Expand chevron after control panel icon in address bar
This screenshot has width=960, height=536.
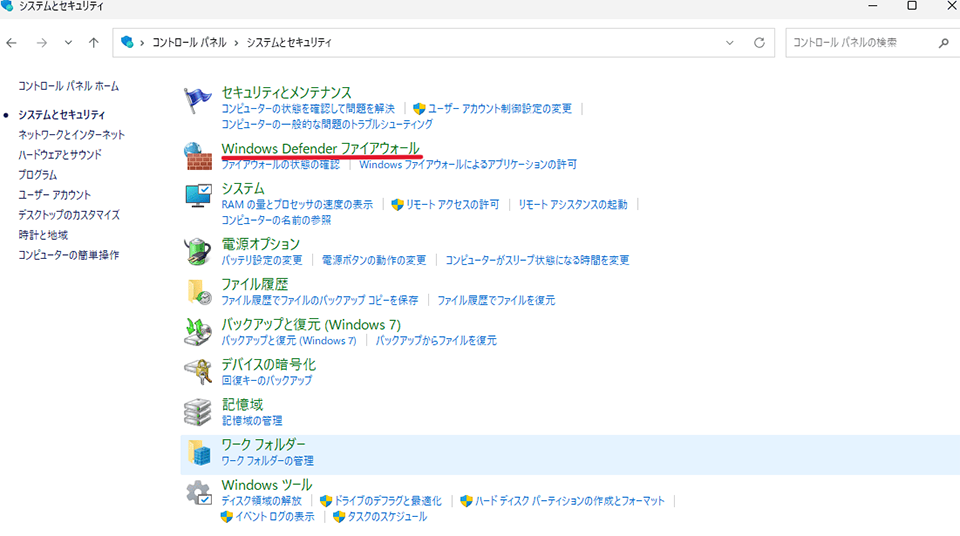pos(142,43)
